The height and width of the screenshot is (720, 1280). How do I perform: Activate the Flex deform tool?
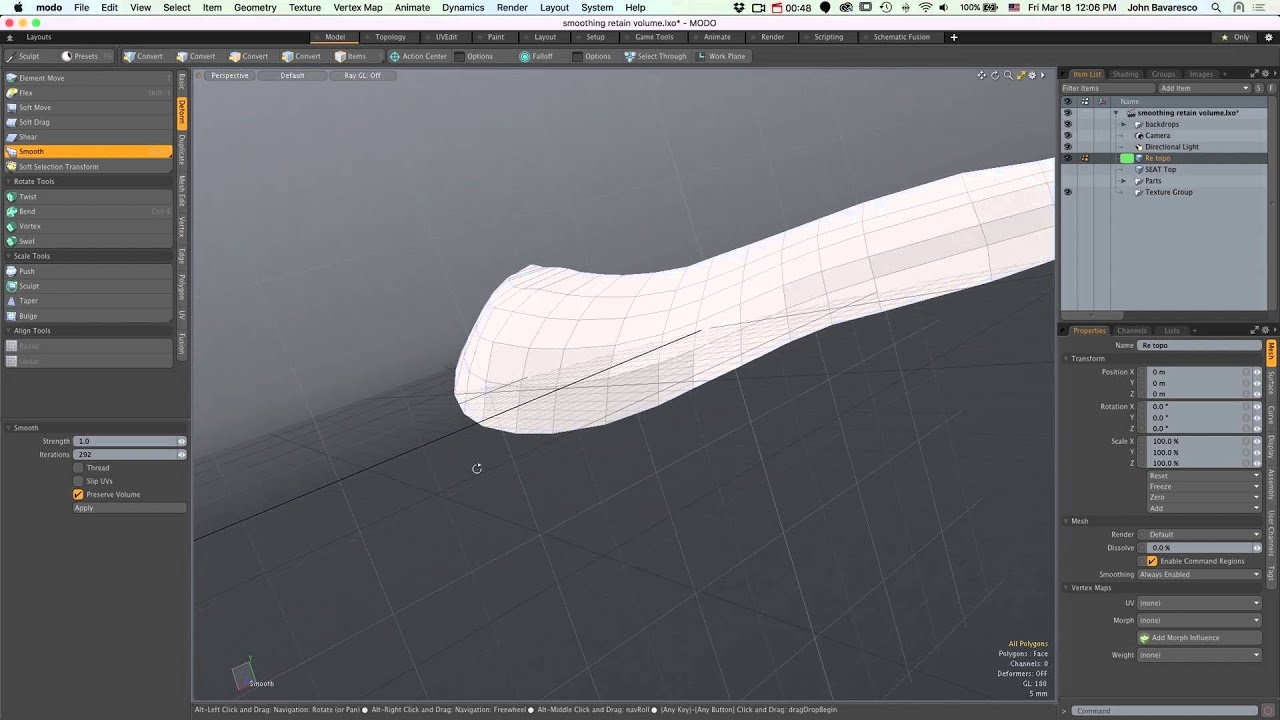(88, 93)
